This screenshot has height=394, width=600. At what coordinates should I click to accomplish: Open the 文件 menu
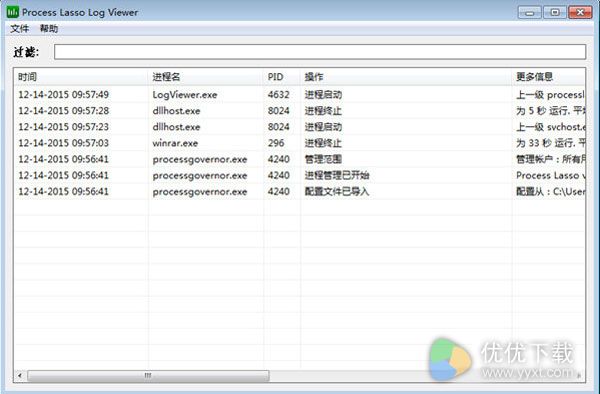click(20, 29)
